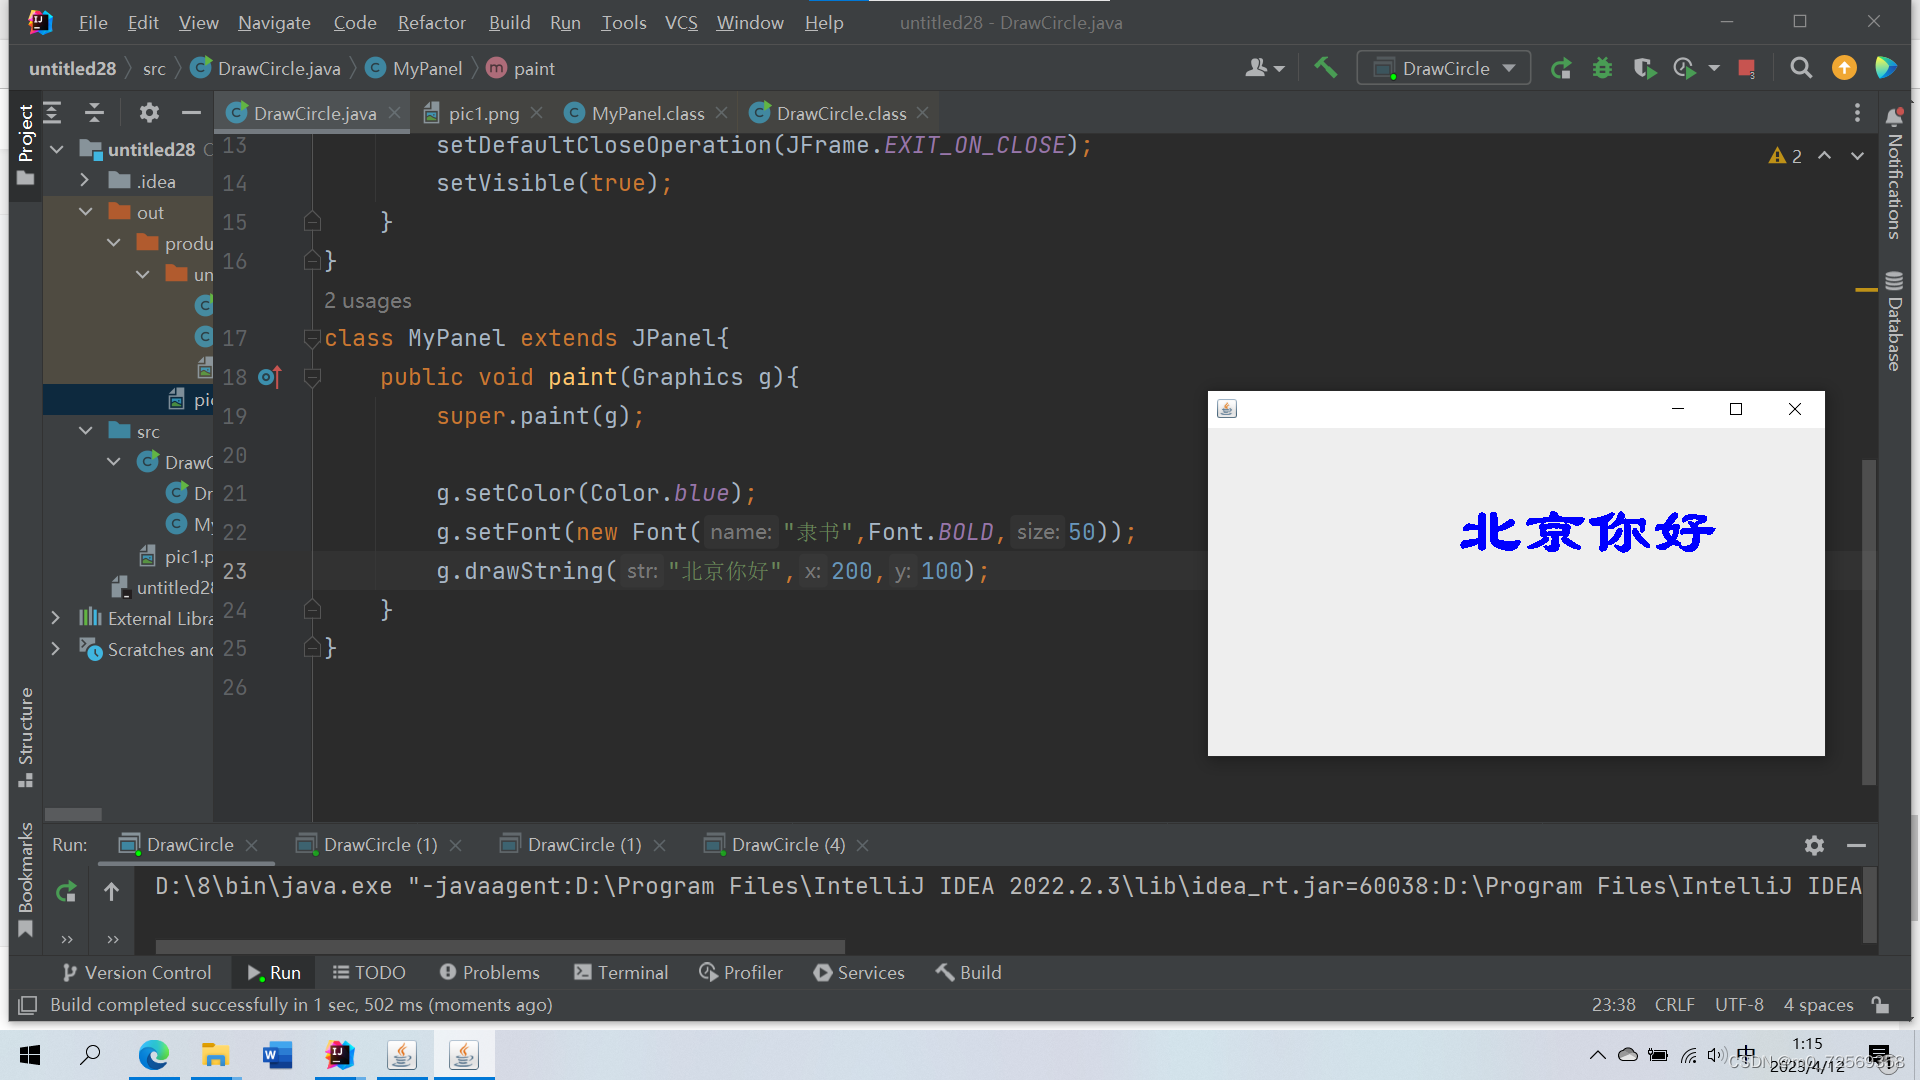Viewport: 1920px width, 1080px height.
Task: Expand the External Libraries node
Action: 56,618
